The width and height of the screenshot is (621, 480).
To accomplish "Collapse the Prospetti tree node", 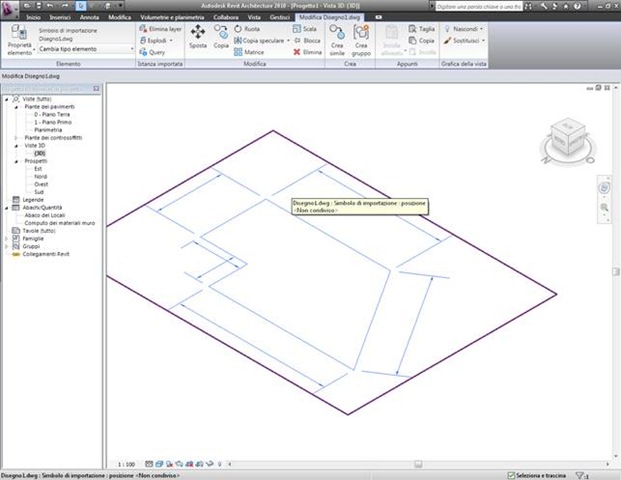I will click(x=16, y=161).
